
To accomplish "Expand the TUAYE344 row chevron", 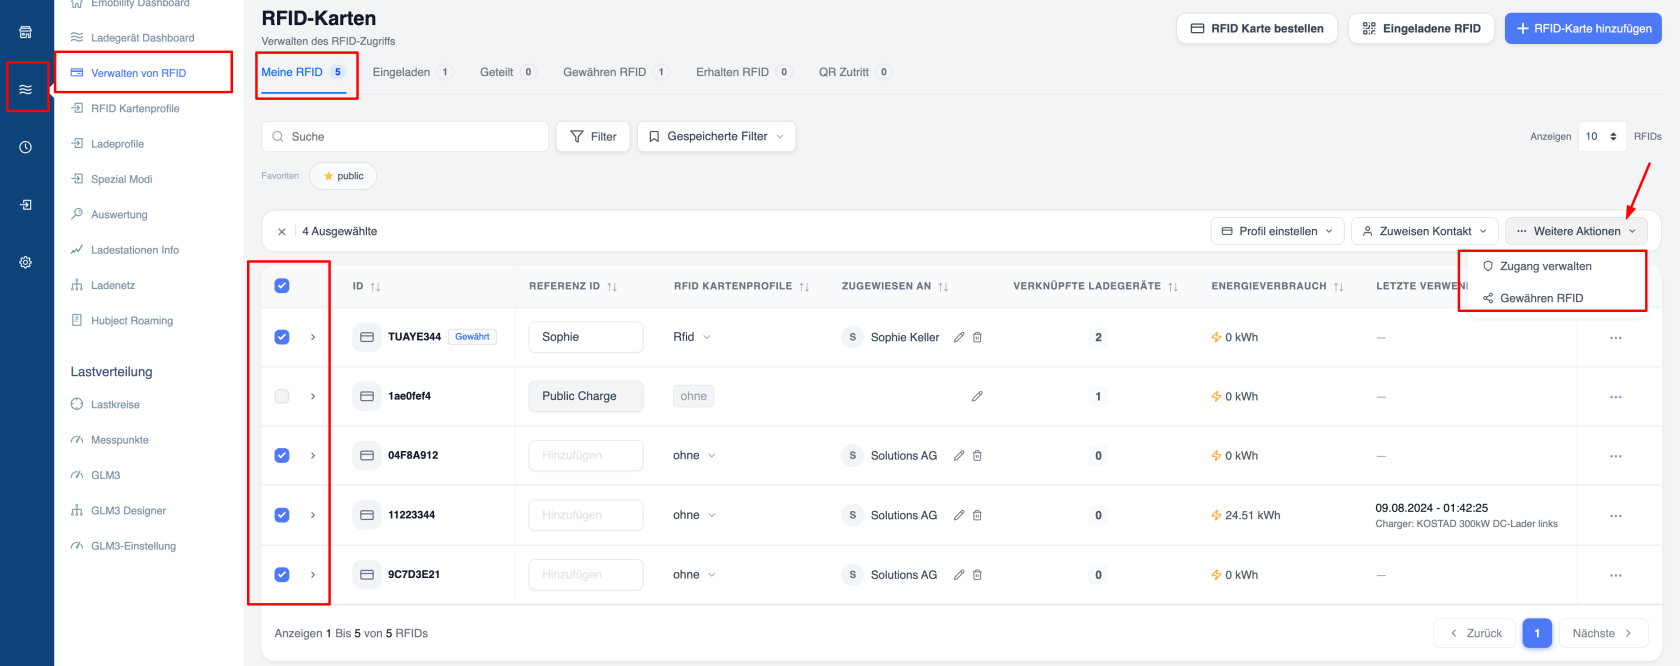I will click(313, 337).
